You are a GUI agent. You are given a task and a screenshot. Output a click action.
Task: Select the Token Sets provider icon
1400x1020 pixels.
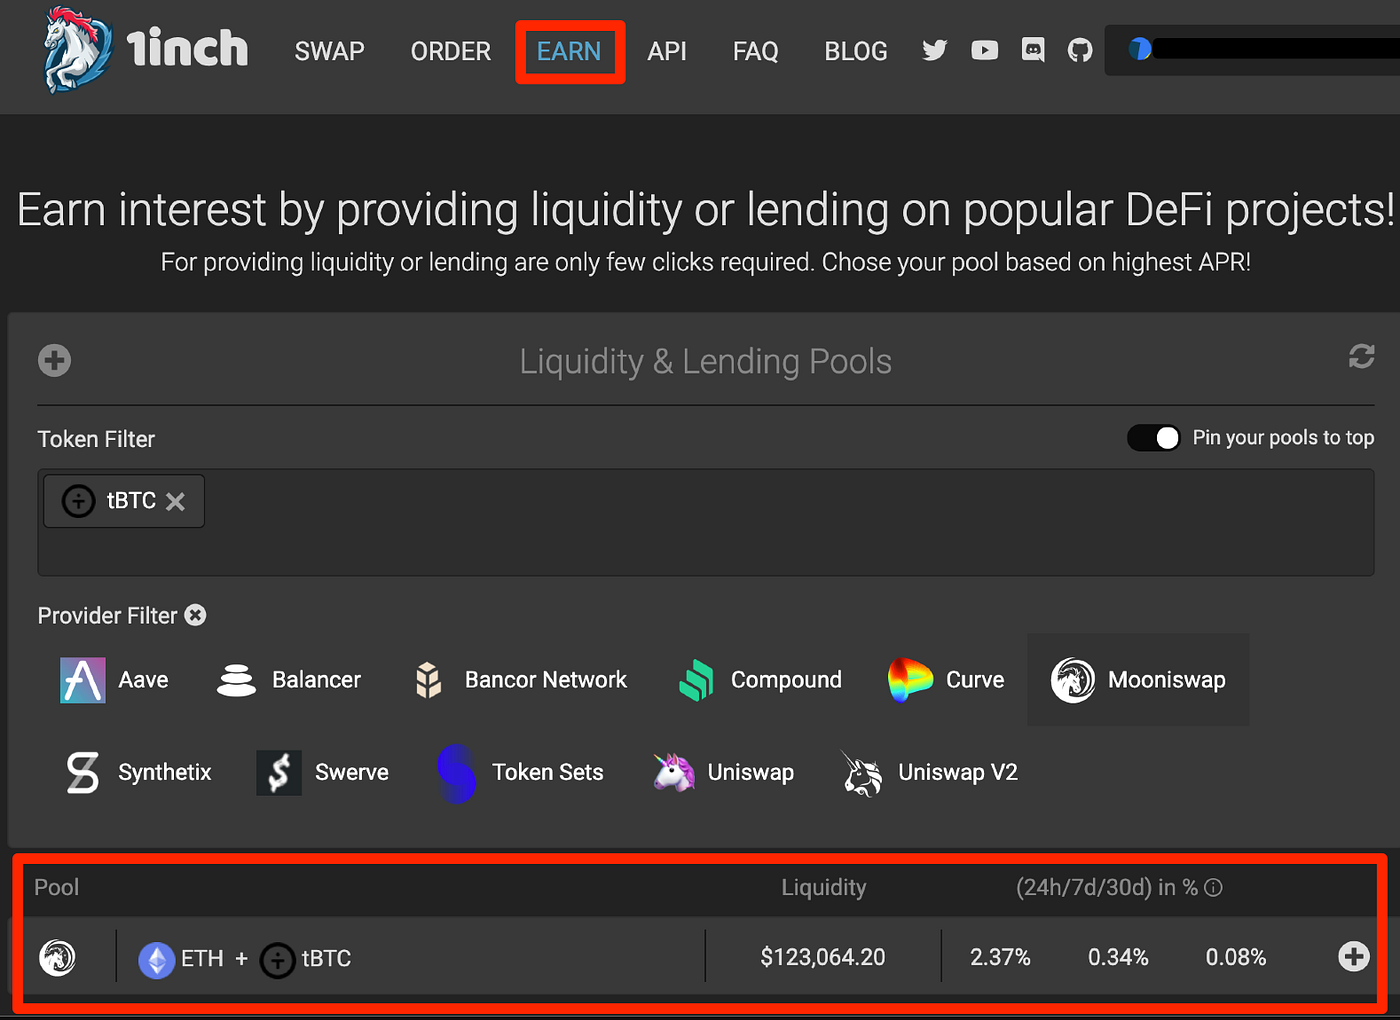click(x=456, y=773)
